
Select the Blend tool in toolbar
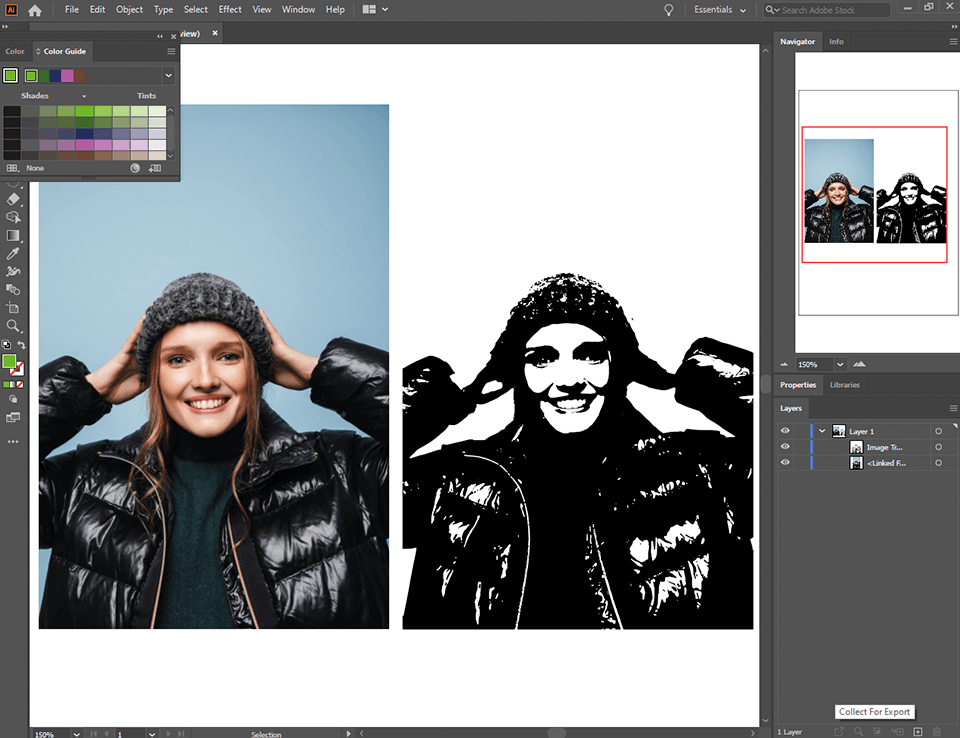click(13, 290)
